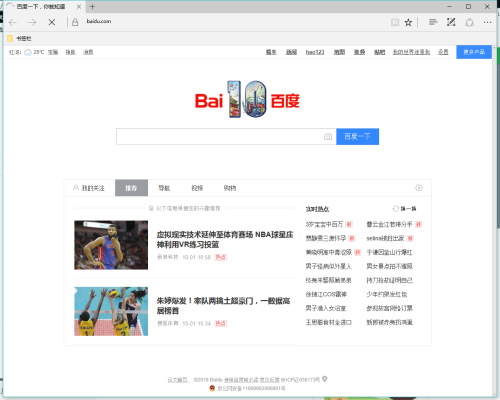The height and width of the screenshot is (400, 500).
Task: Open the Hub three-lines icon
Action: pos(433,22)
